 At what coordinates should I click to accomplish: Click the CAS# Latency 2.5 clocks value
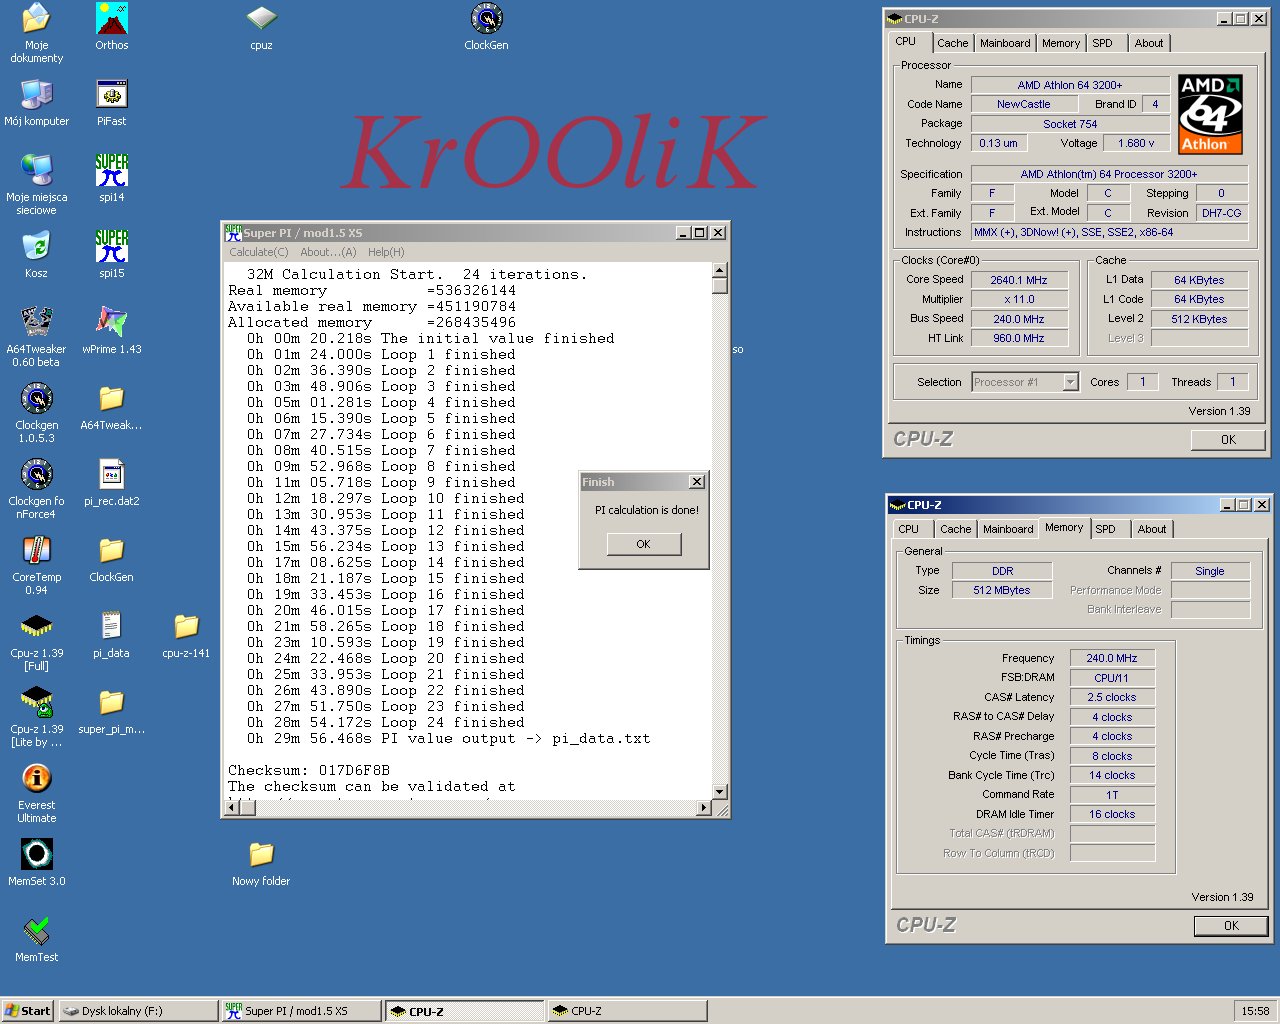coord(1111,697)
